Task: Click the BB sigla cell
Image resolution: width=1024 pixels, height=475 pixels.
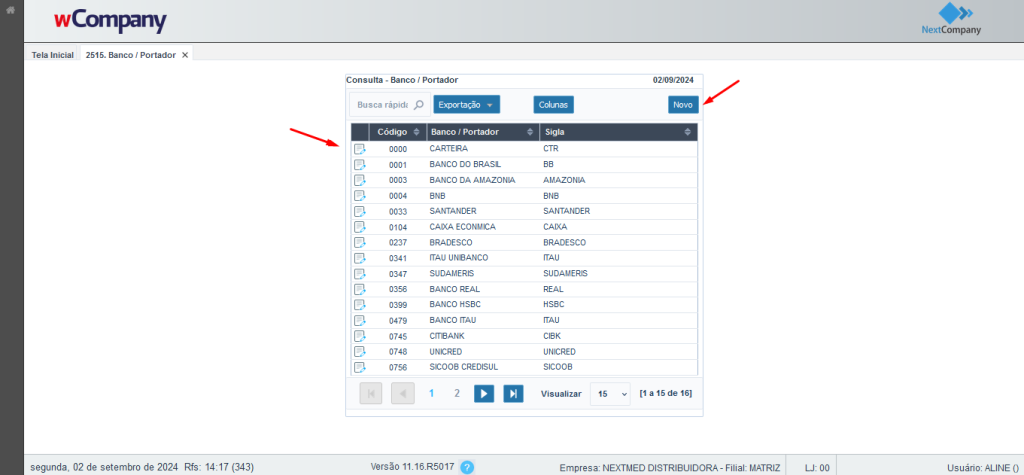Action: tap(548, 165)
